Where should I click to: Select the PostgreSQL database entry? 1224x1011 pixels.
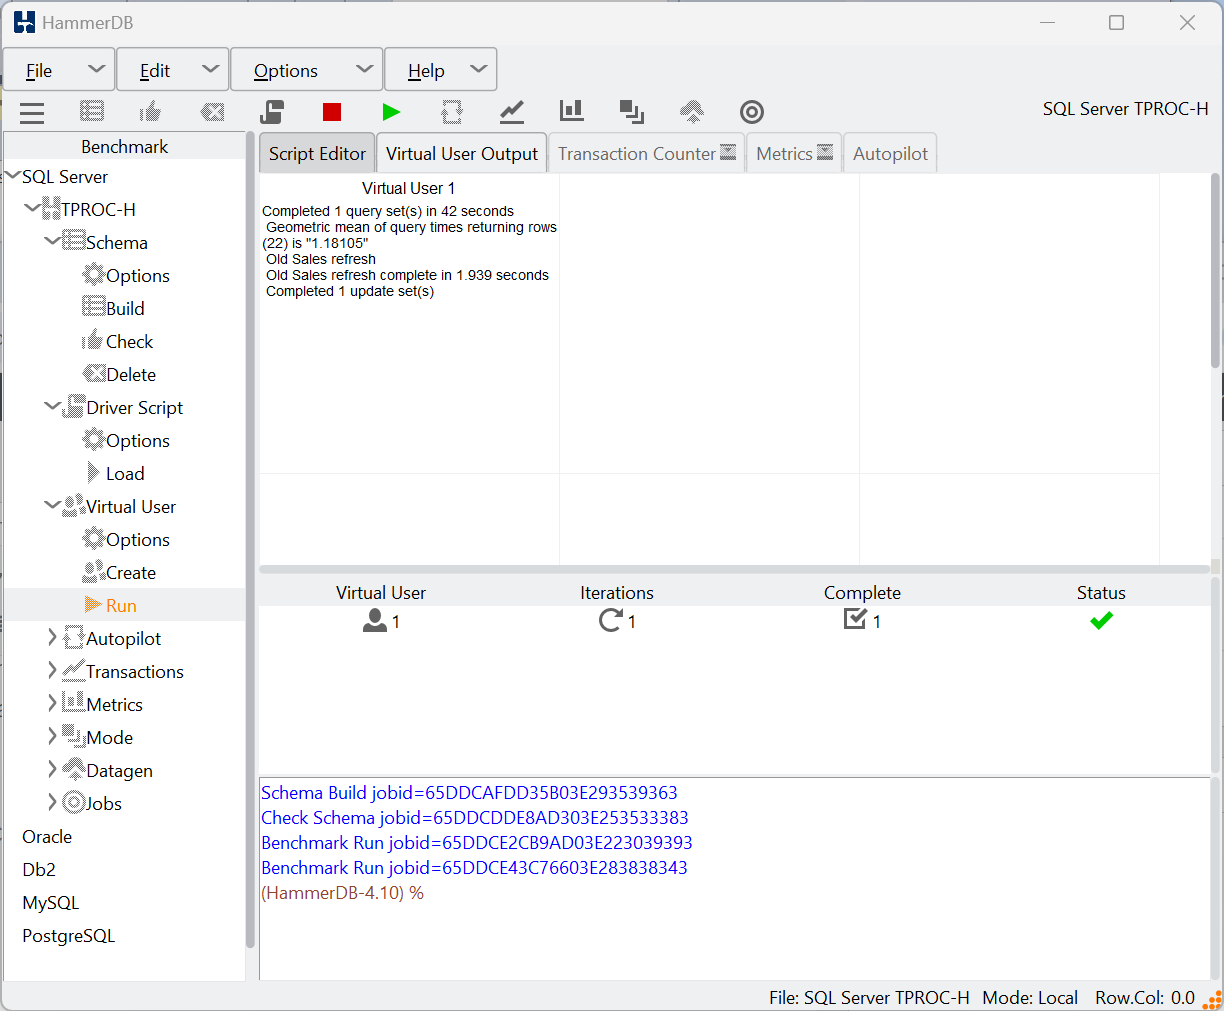click(x=68, y=935)
